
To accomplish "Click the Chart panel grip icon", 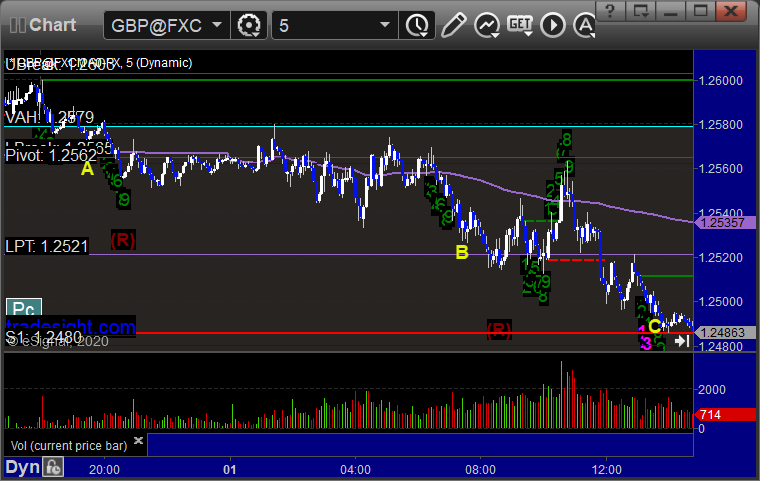I will pyautogui.click(x=17, y=25).
